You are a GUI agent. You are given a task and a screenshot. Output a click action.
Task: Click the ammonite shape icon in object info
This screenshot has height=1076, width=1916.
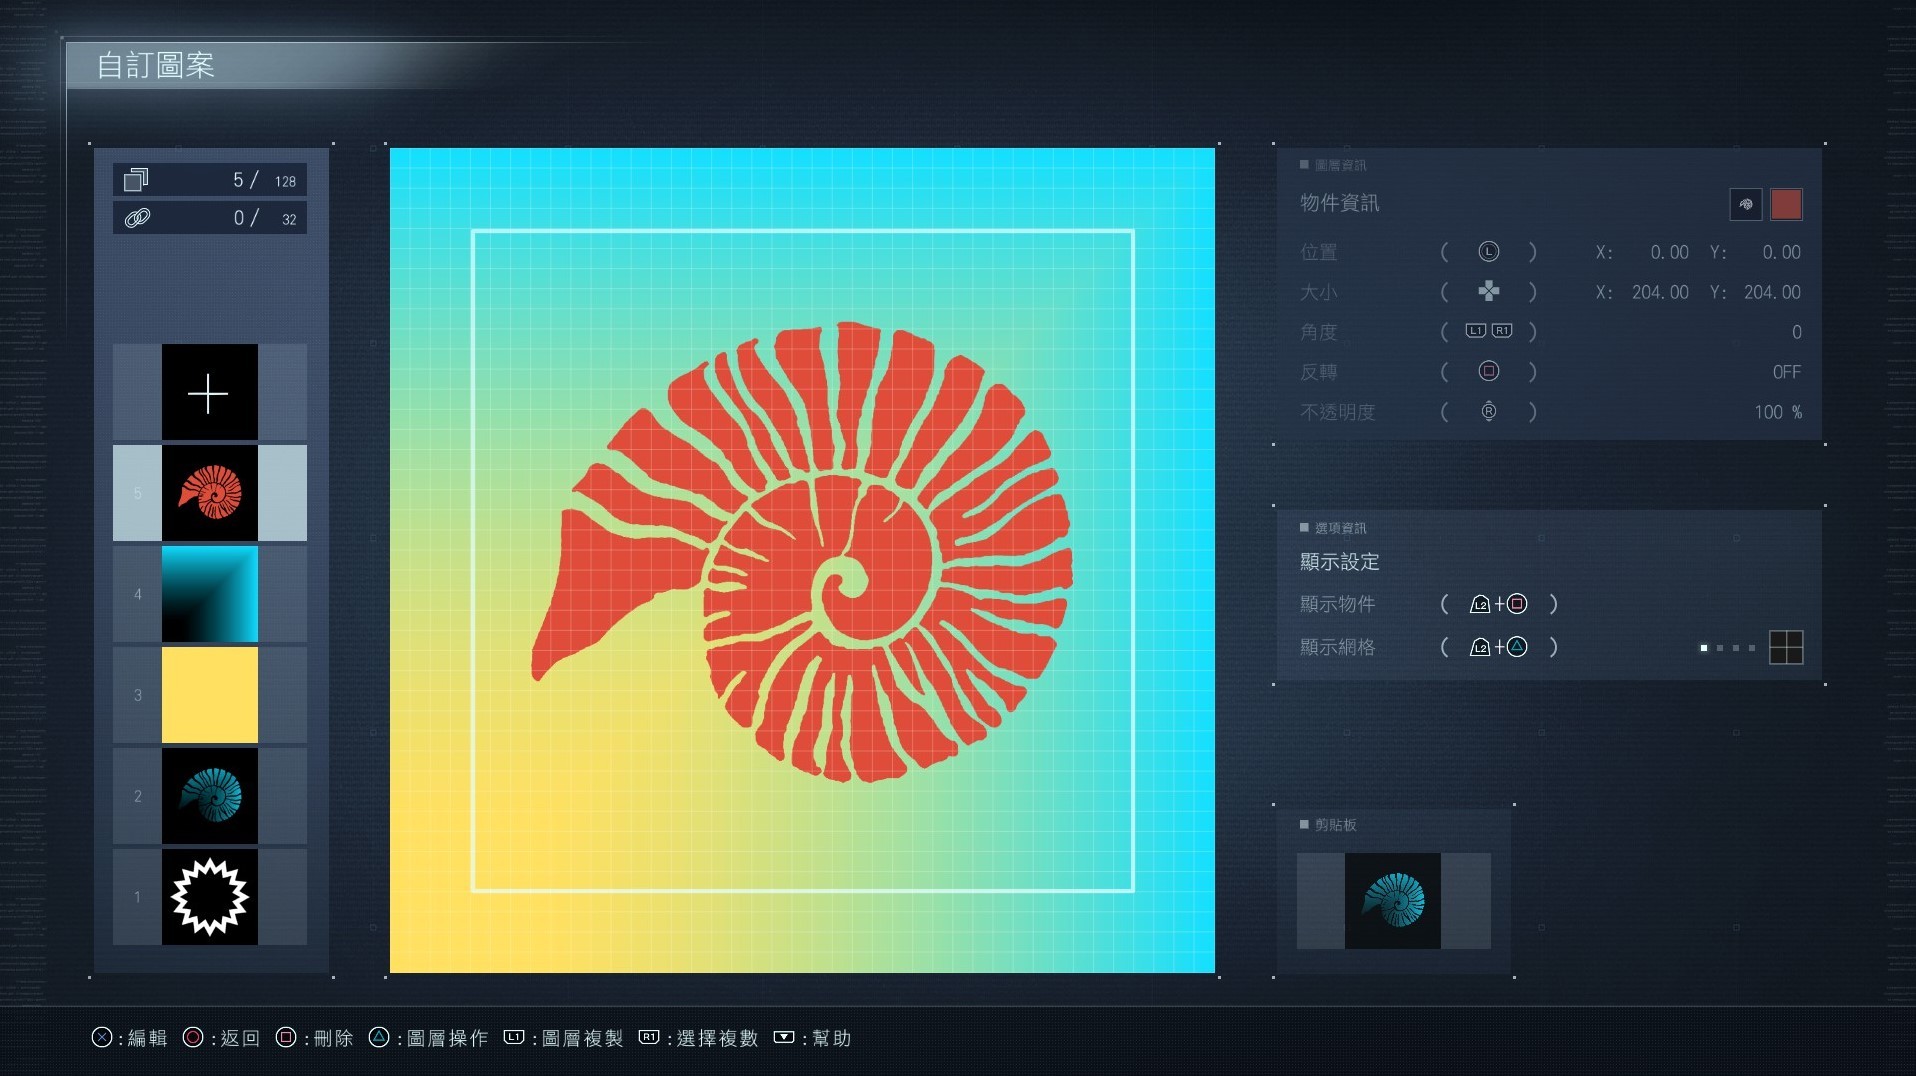point(1746,204)
